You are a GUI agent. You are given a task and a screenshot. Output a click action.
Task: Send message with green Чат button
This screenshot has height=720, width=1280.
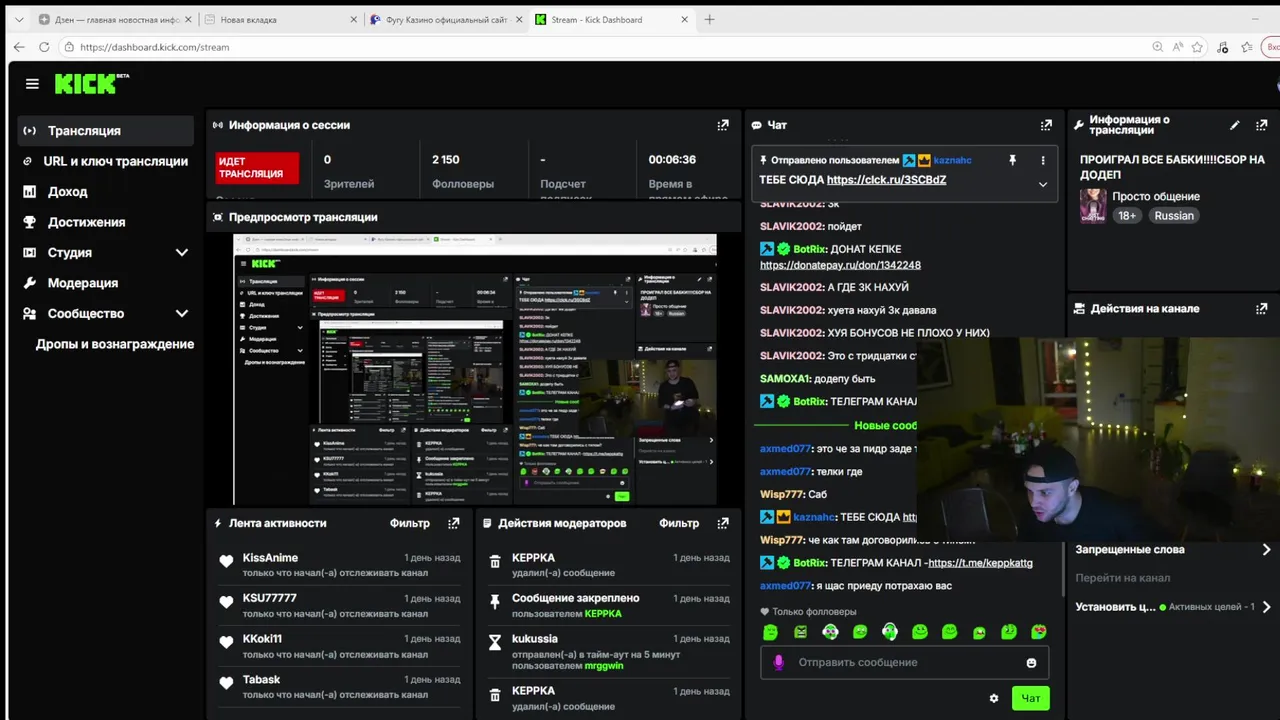click(1030, 698)
